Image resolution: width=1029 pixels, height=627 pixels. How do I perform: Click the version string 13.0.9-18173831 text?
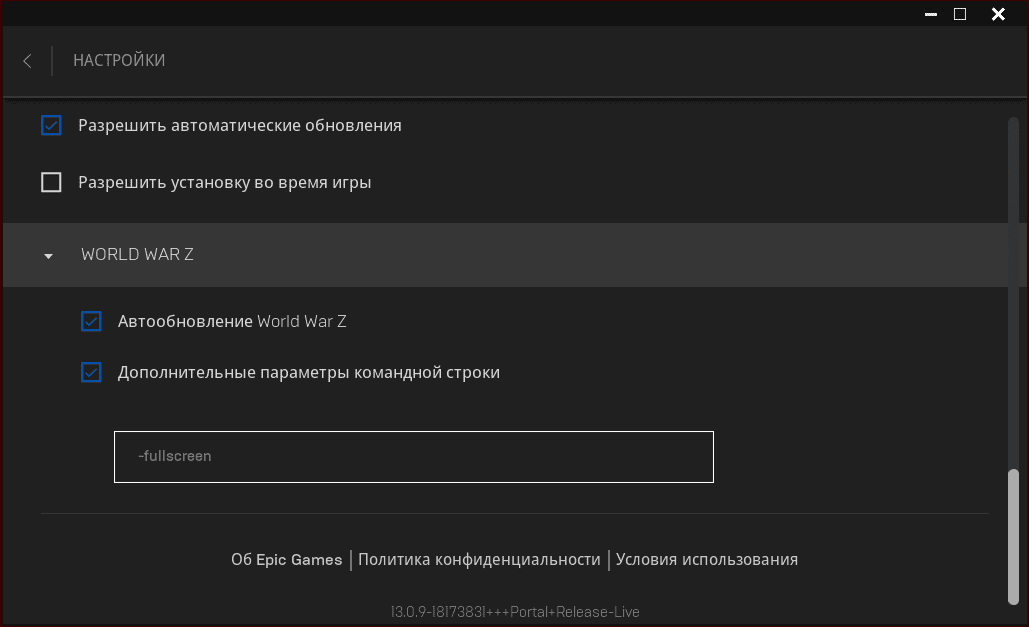(514, 612)
